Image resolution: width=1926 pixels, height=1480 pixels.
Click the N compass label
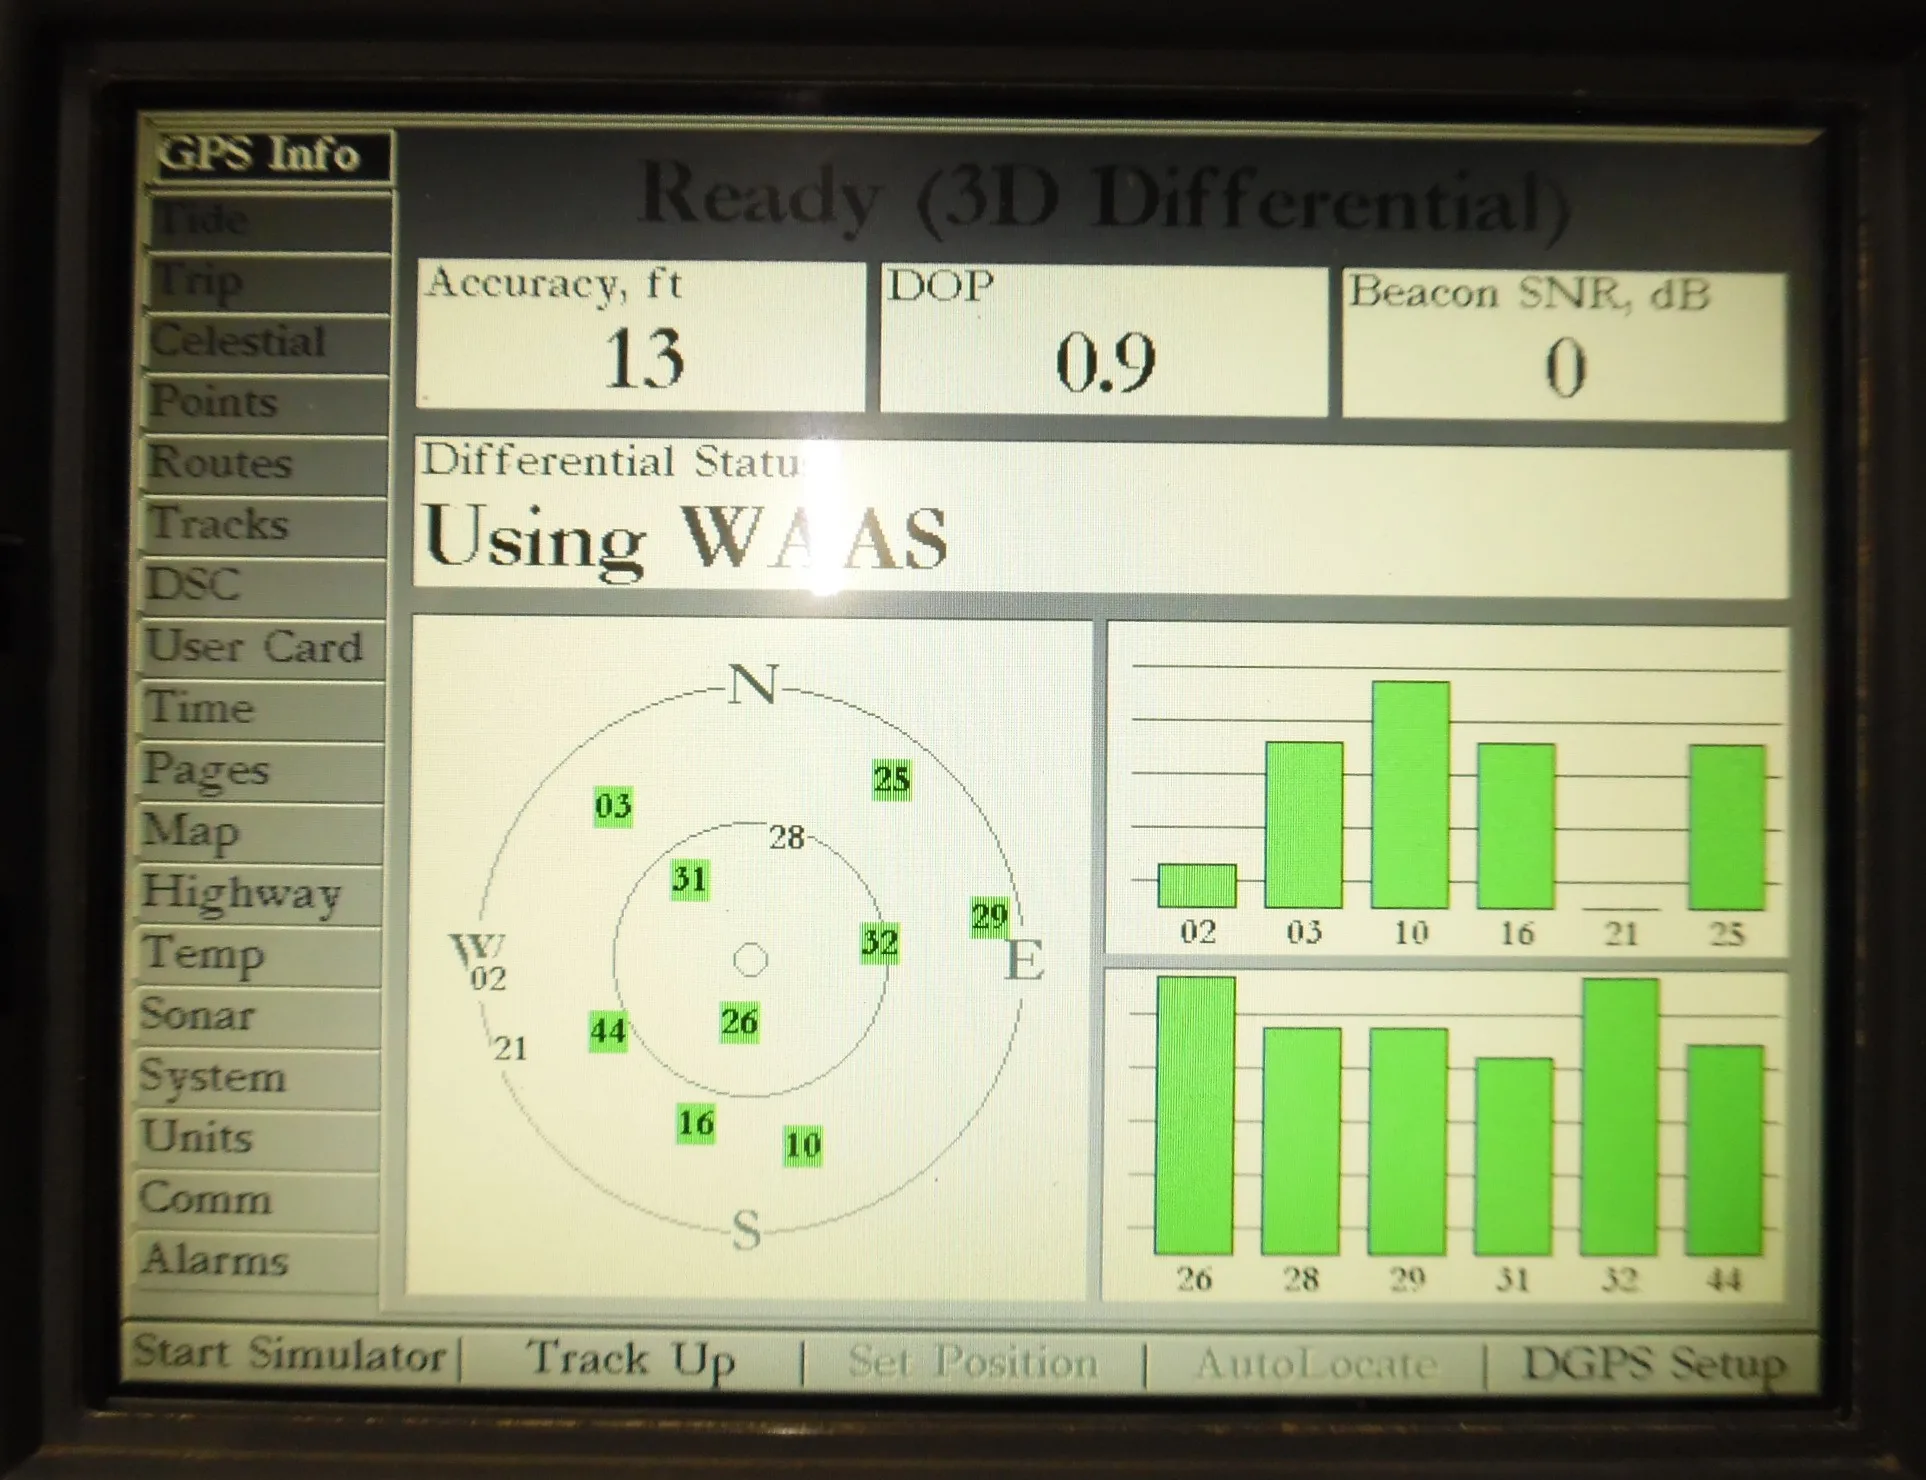pos(753,686)
